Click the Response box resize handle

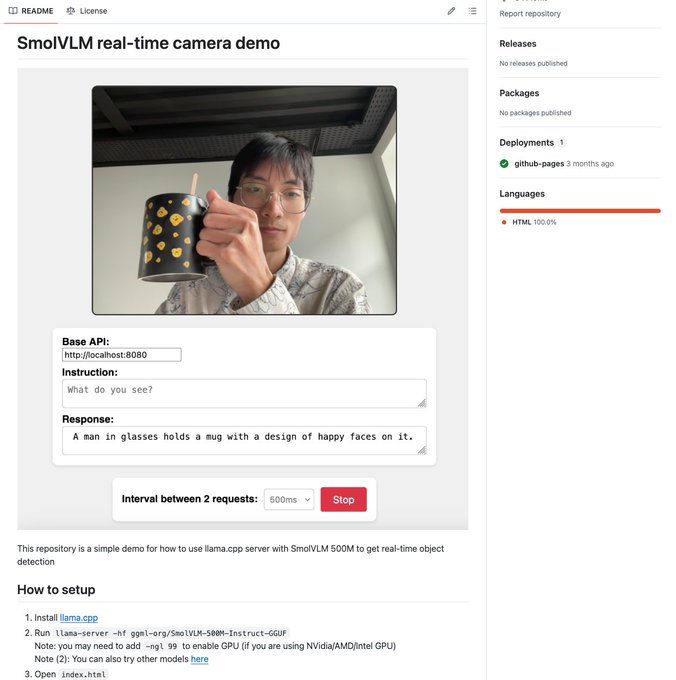(x=422, y=450)
